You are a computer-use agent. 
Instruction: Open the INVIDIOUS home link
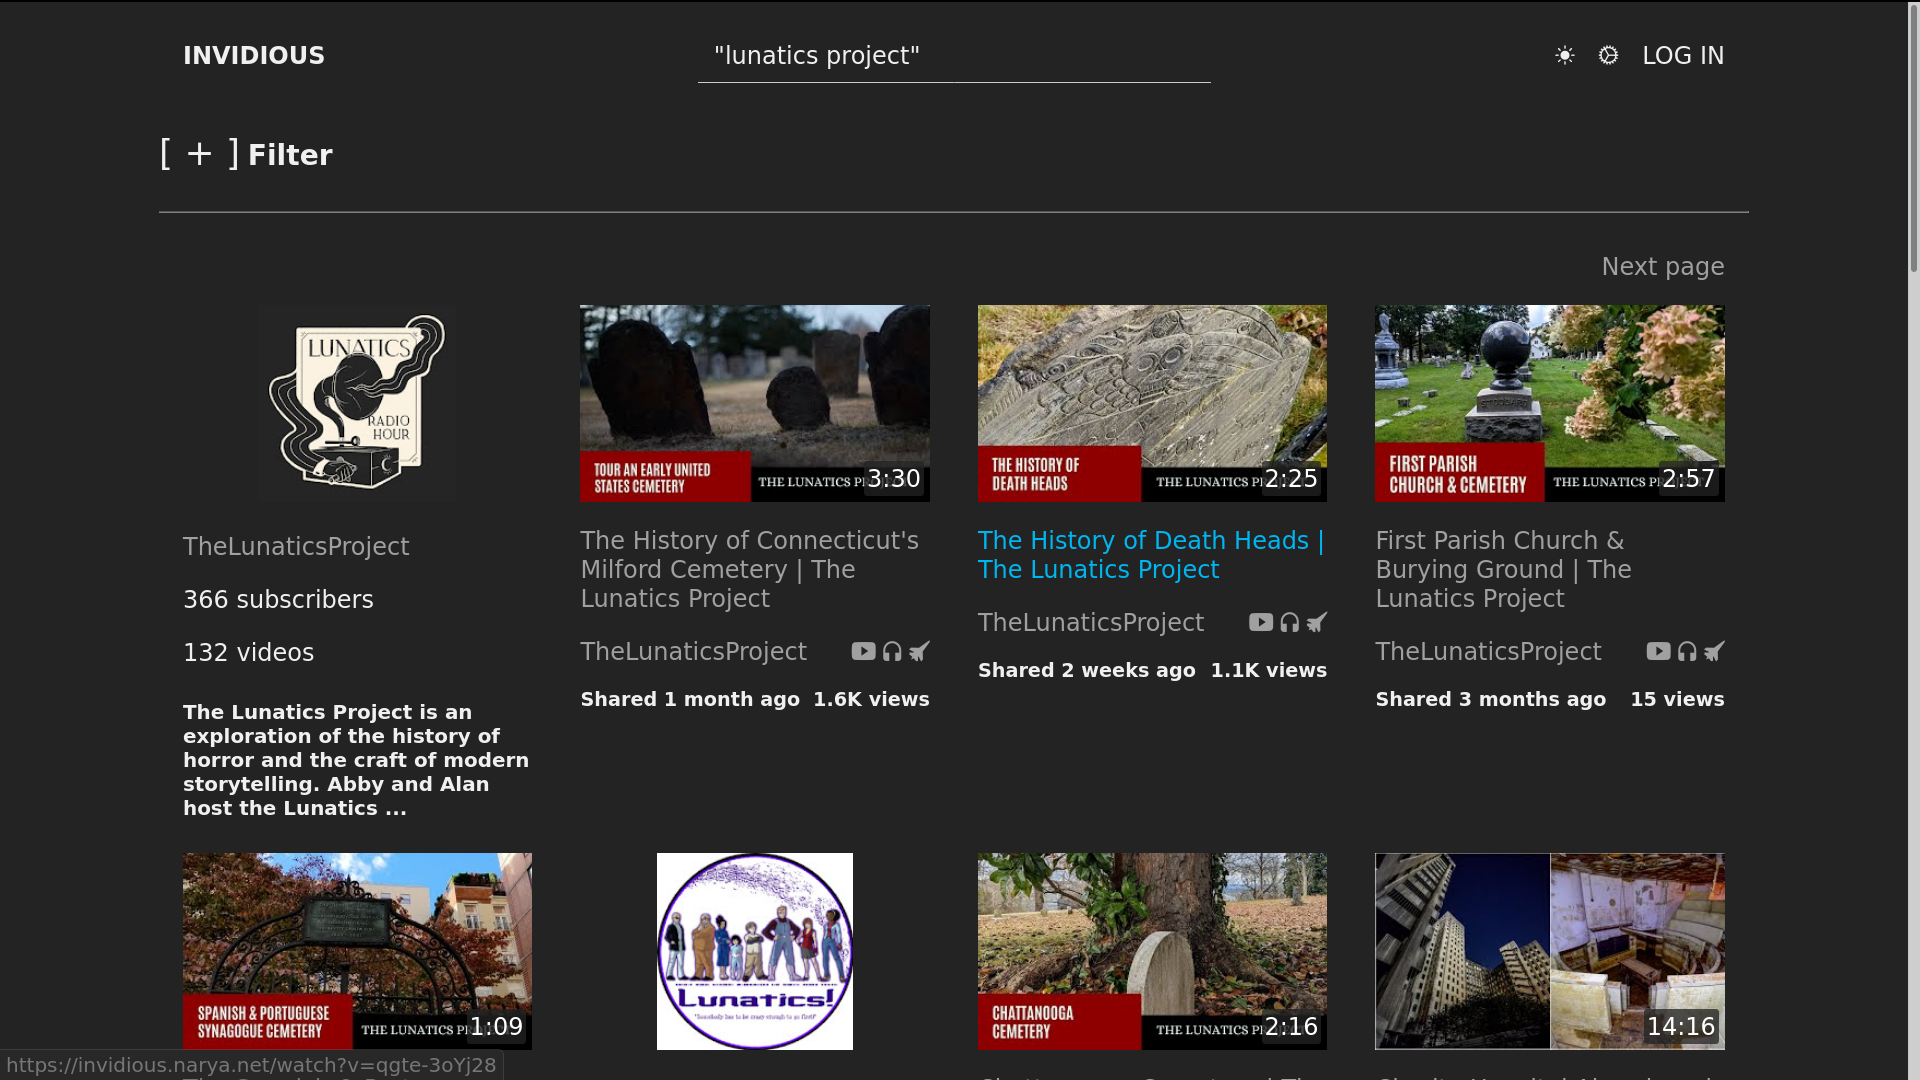tap(254, 56)
